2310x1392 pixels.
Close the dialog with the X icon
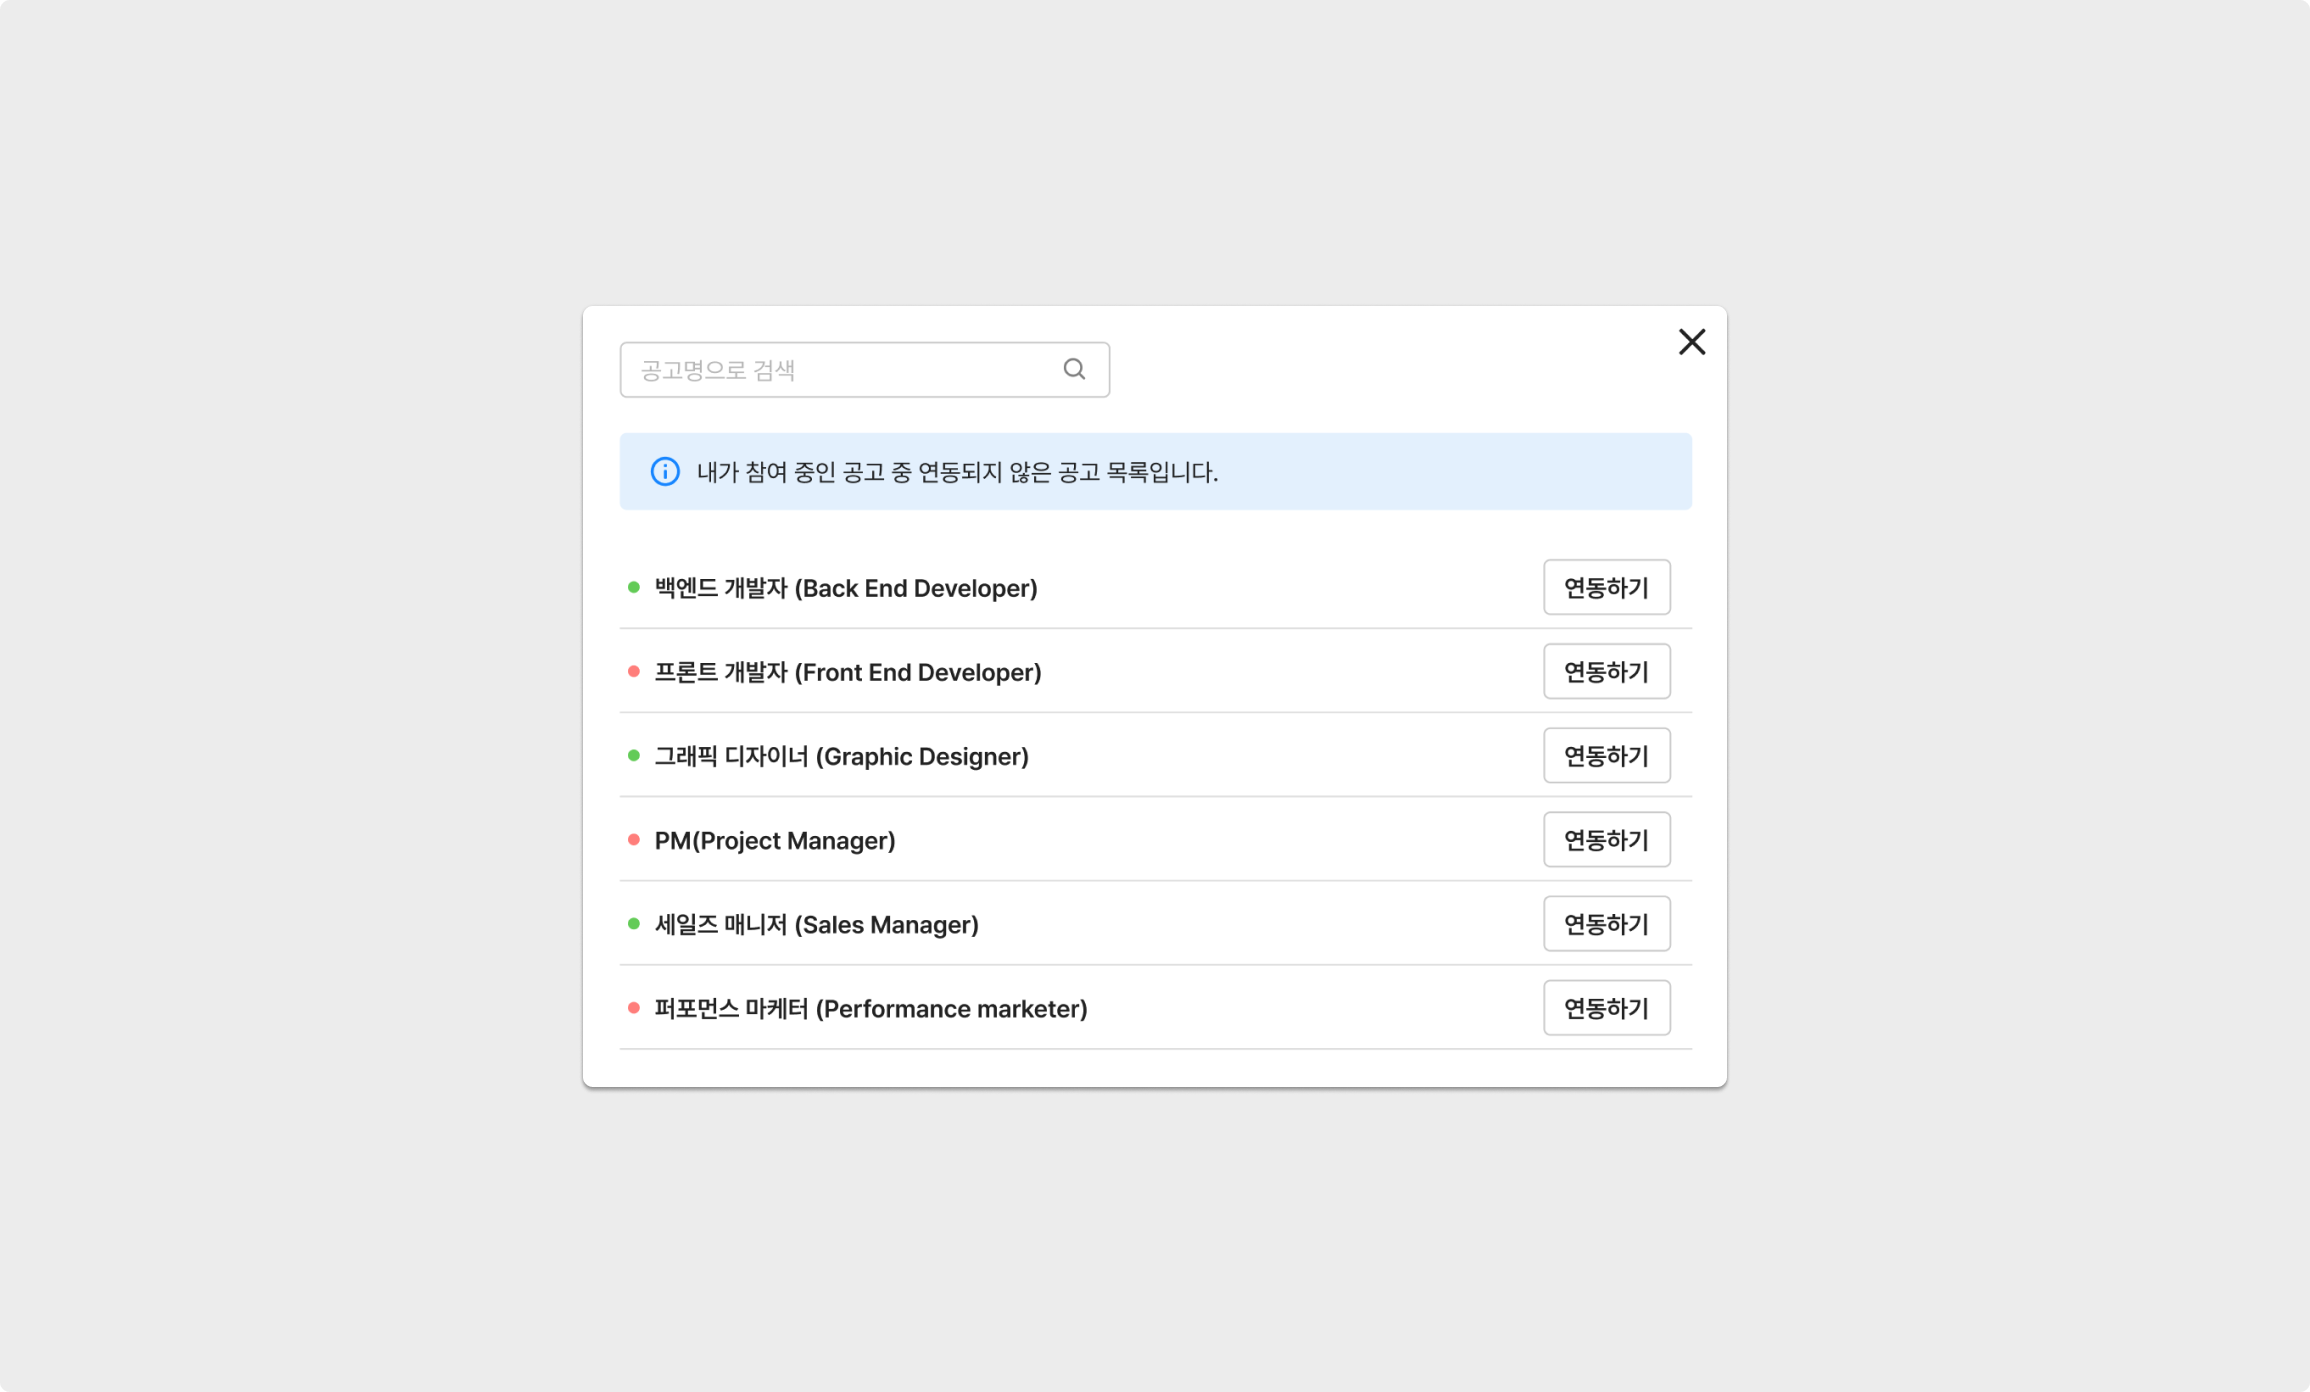1691,342
